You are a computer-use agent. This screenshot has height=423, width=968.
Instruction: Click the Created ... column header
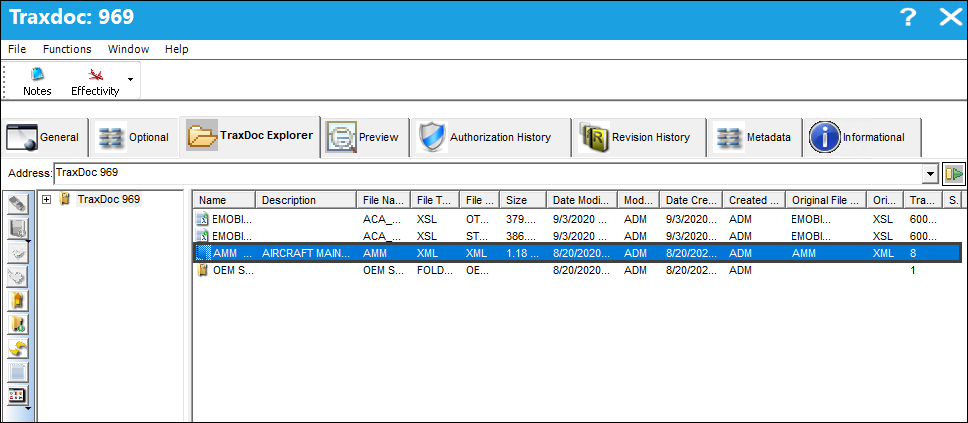[x=754, y=200]
